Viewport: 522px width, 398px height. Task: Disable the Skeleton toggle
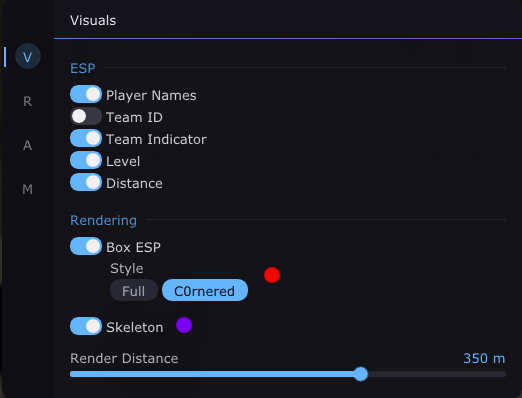[x=86, y=326]
